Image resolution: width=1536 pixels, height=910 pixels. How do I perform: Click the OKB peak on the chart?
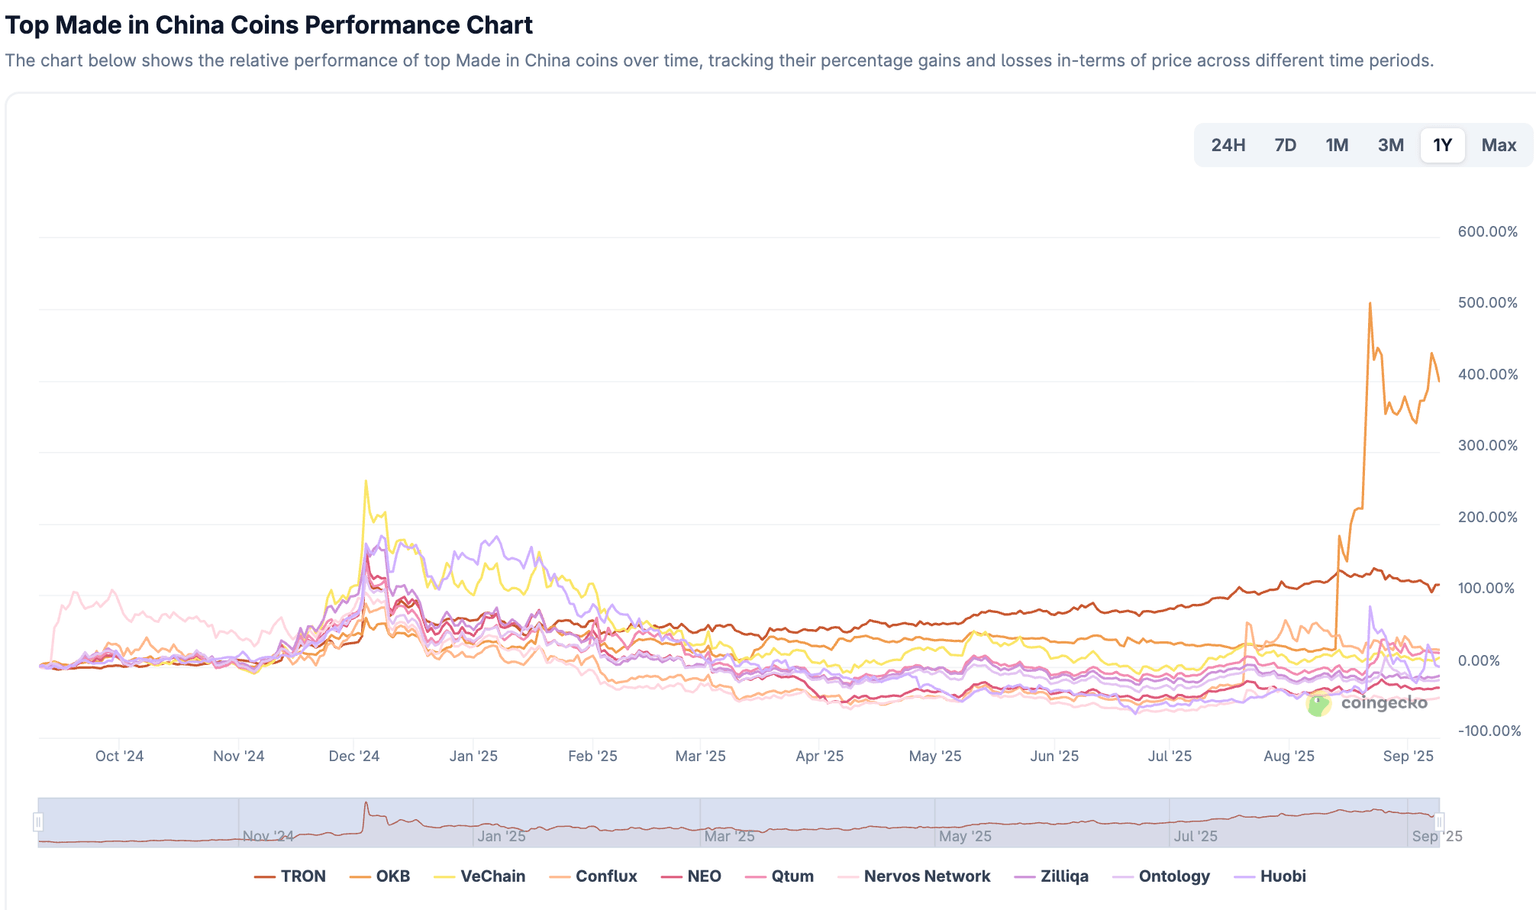pyautogui.click(x=1370, y=304)
